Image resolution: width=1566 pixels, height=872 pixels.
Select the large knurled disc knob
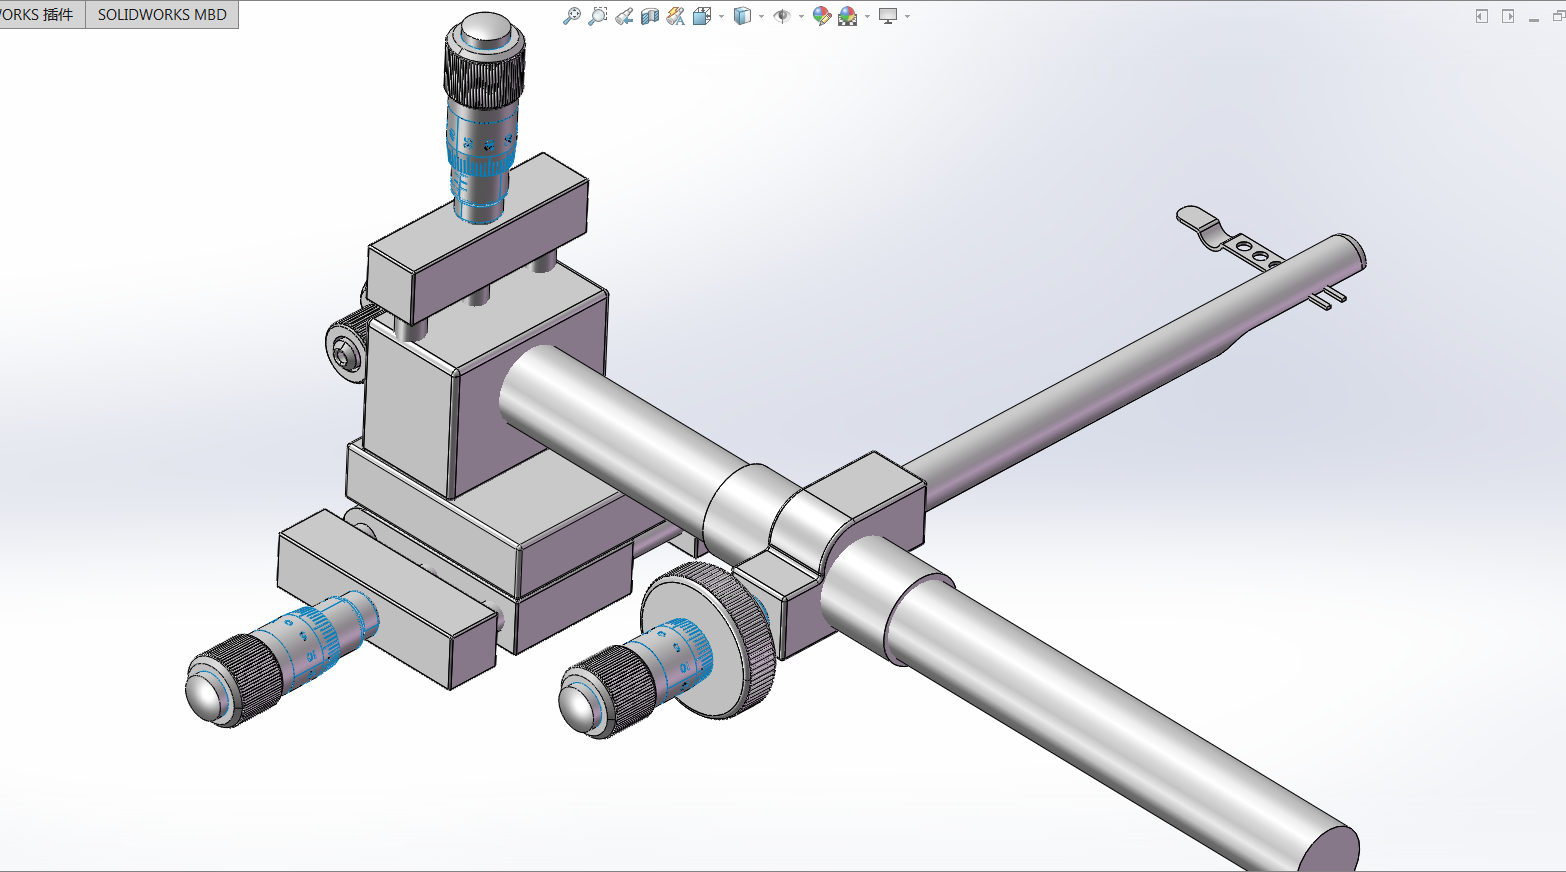[x=708, y=640]
